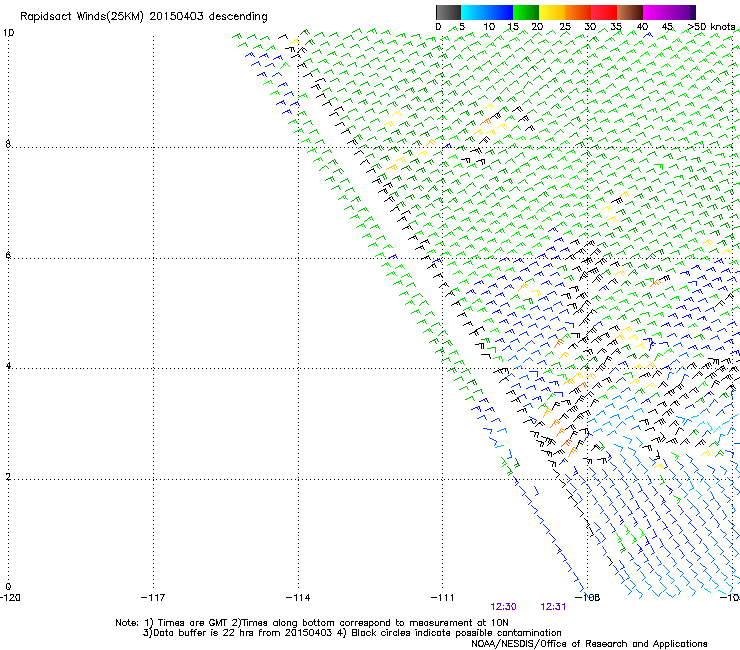Image resolution: width=740 pixels, height=650 pixels.
Task: Select the gray 0-5 knots color segment
Action: point(449,12)
